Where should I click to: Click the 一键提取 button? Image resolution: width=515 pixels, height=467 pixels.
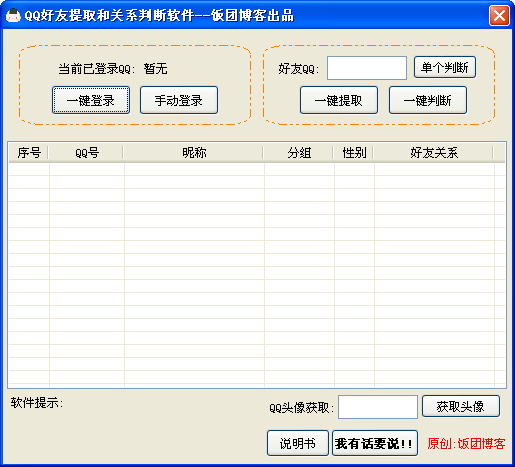(339, 100)
